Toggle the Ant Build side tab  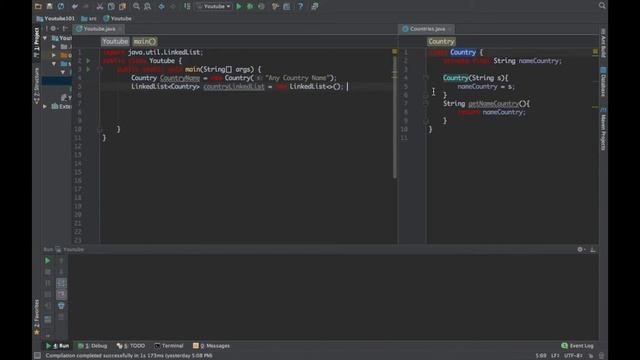(x=603, y=43)
